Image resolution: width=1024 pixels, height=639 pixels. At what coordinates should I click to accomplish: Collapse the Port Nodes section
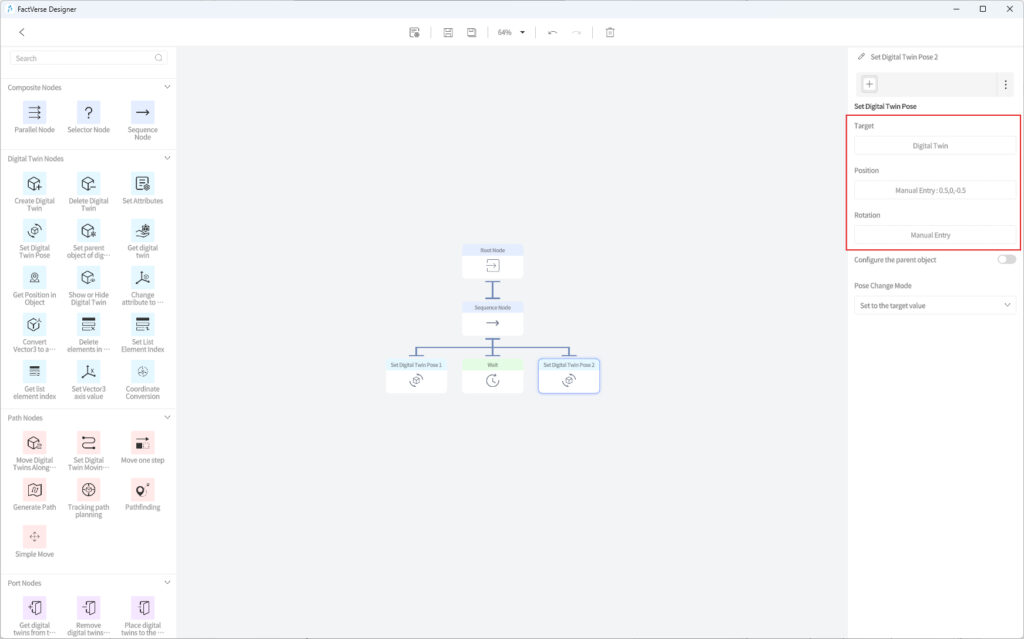[x=167, y=582]
